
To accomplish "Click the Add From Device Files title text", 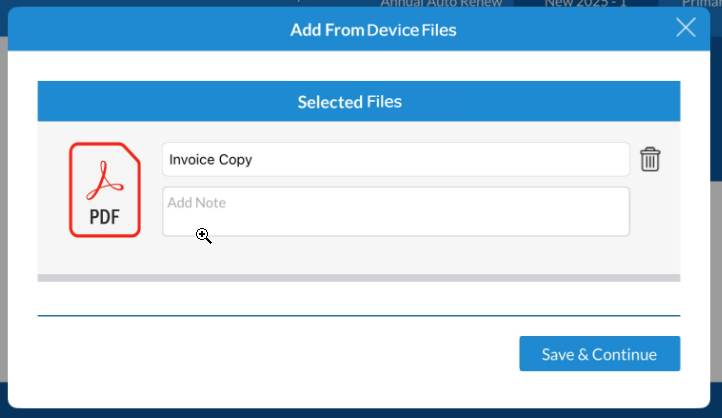I will point(372,30).
